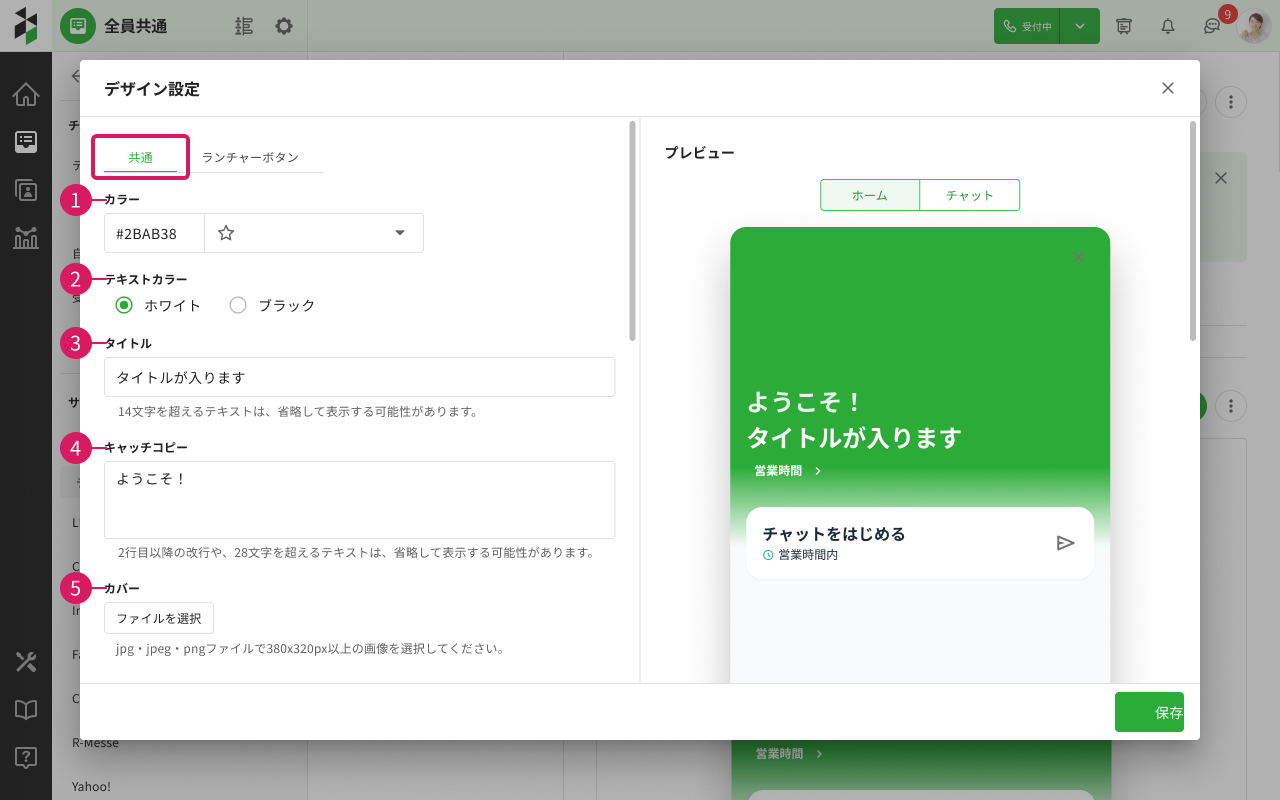Viewport: 1280px width, 800px height.
Task: Click the send arrow in chat preview
Action: pyautogui.click(x=1065, y=543)
